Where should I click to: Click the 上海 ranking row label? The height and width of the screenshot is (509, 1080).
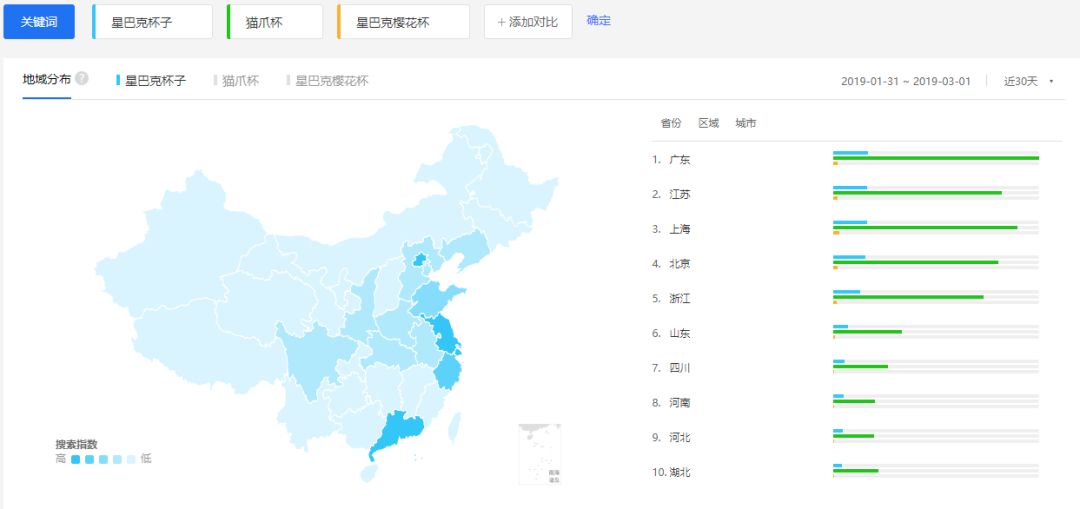[x=680, y=229]
